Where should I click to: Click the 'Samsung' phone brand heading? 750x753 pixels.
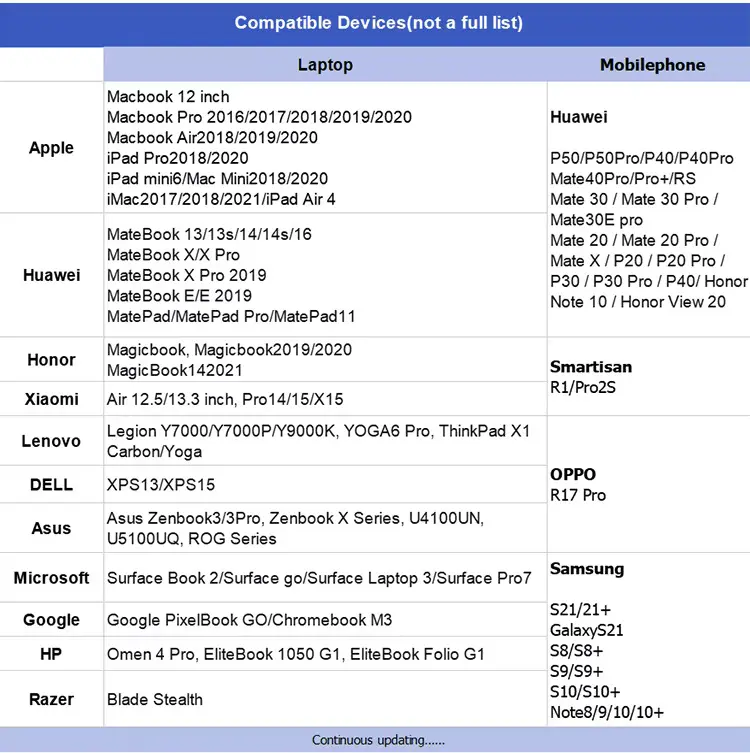587,569
